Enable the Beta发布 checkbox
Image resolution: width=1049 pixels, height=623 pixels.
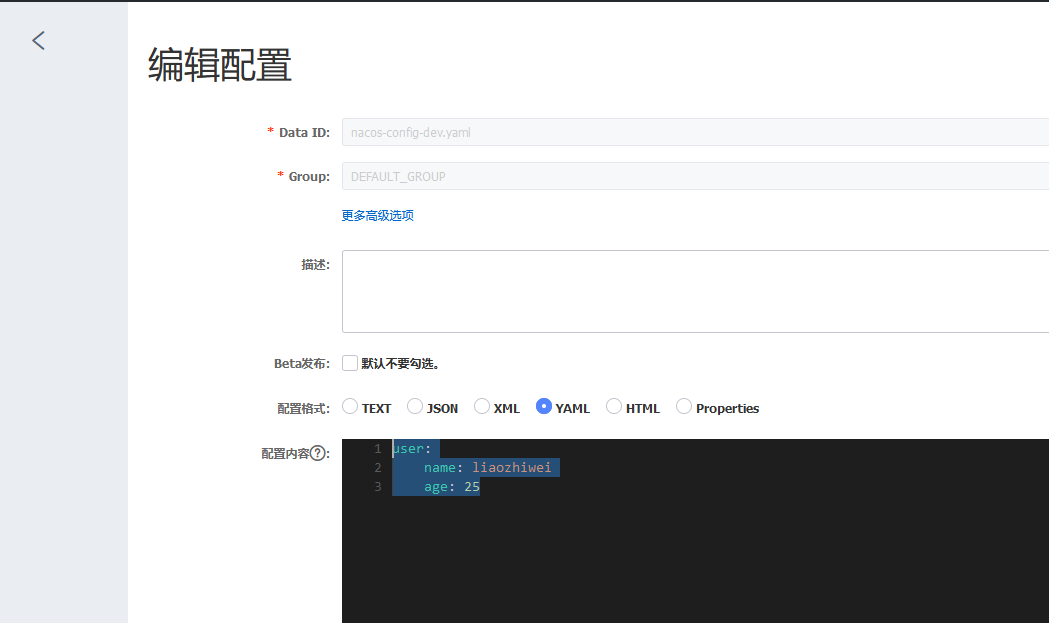coord(349,363)
